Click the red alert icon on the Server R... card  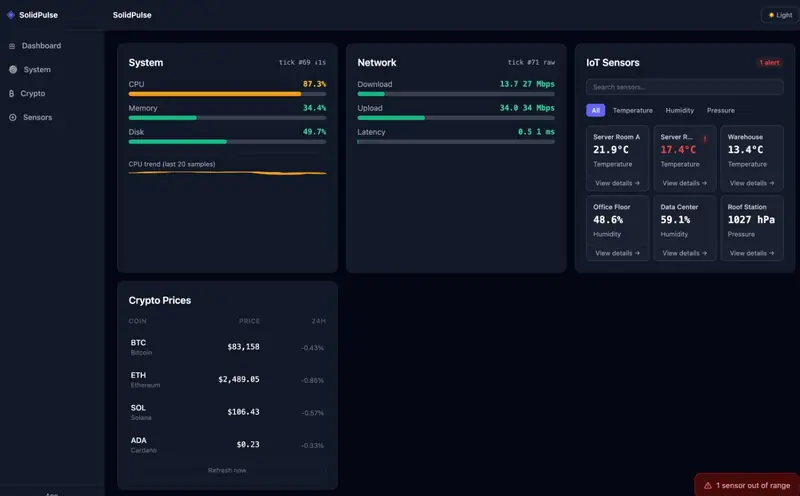(x=705, y=139)
